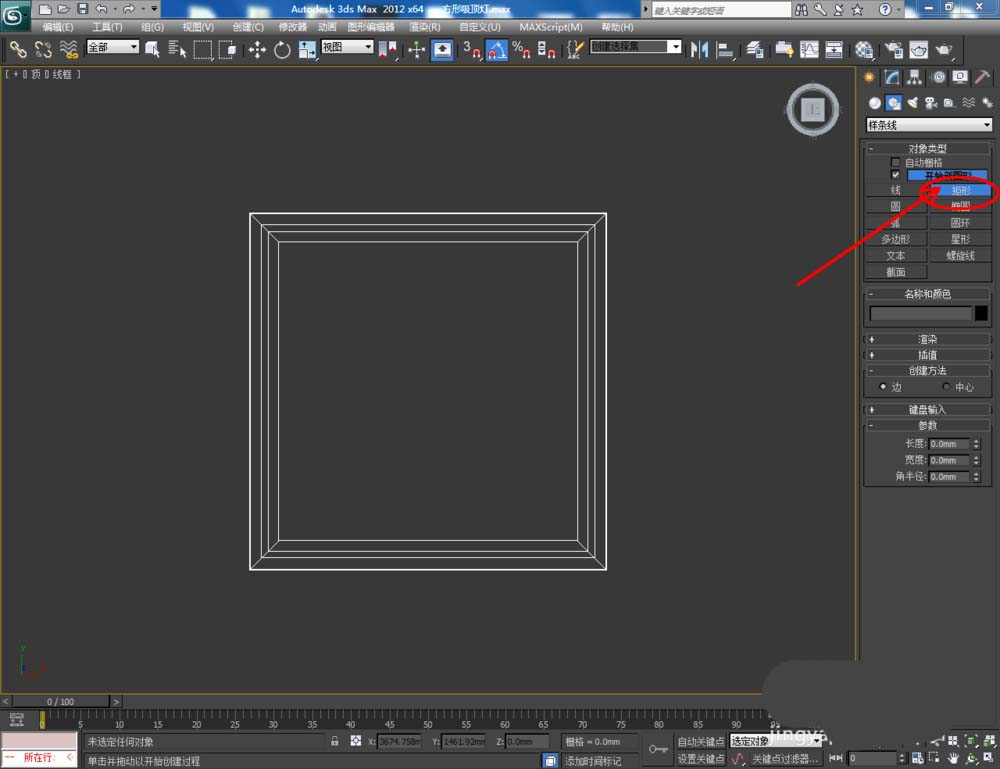1000x769 pixels.
Task: Select the Link tool in toolbar
Action: 18,49
